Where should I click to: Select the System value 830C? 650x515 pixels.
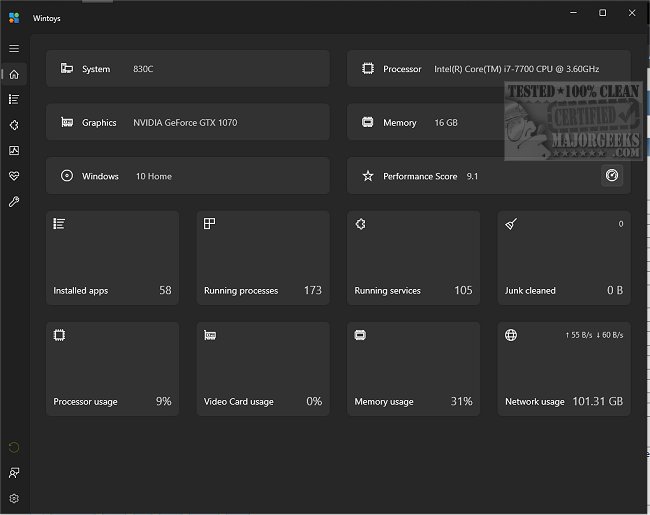[x=143, y=69]
